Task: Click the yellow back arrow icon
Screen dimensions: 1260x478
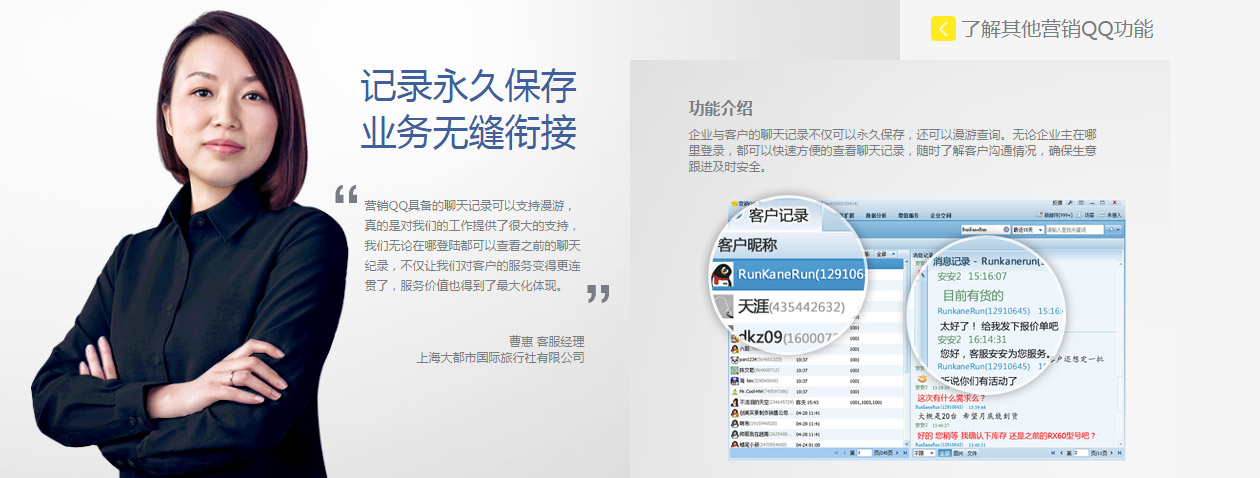Action: (943, 29)
